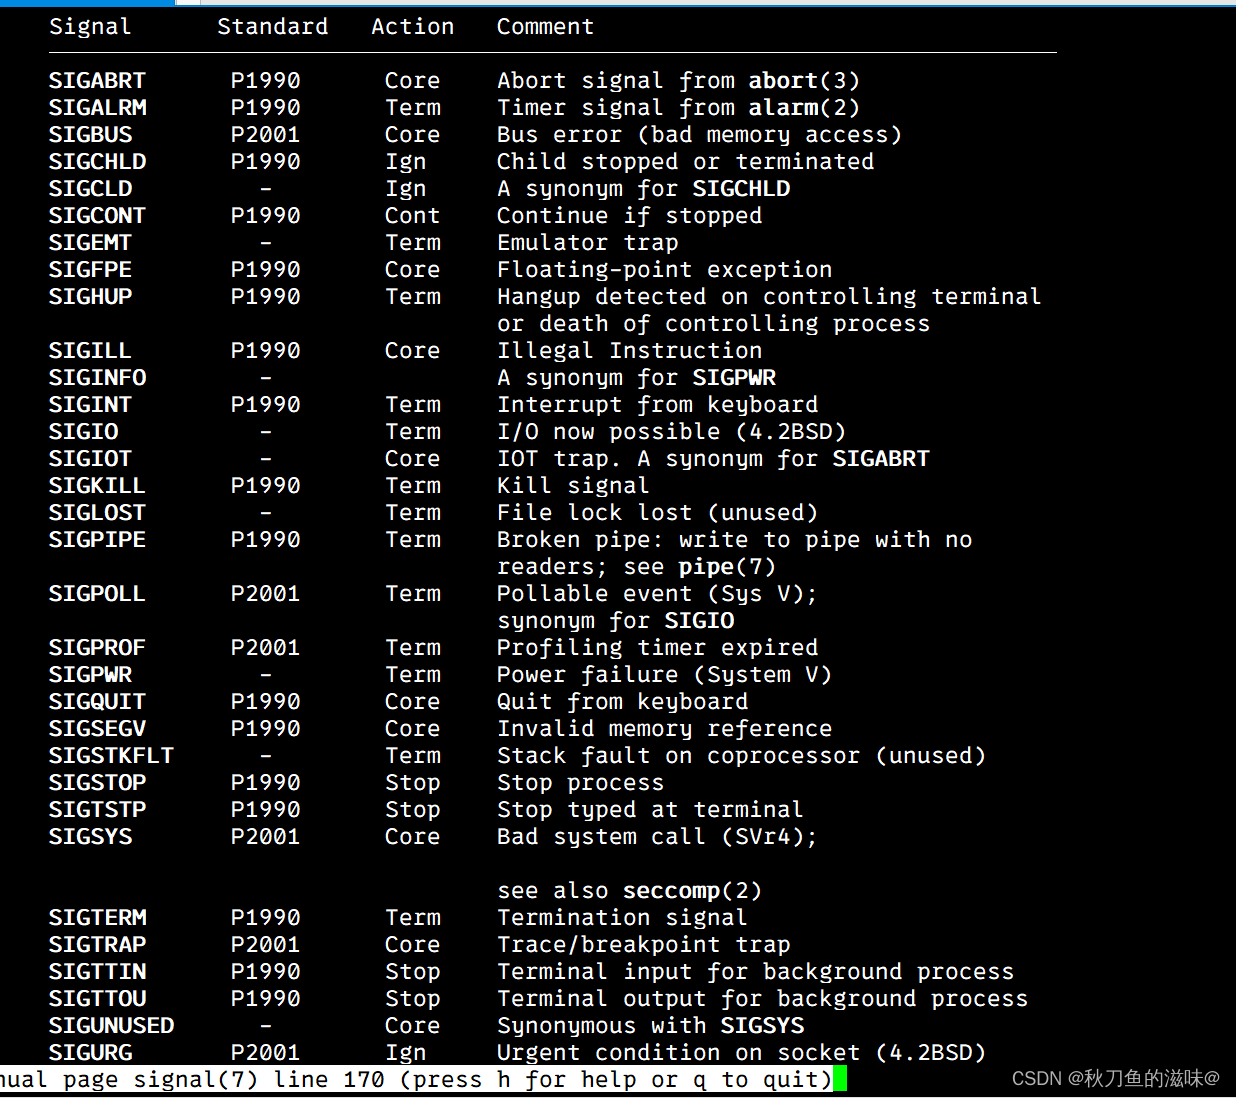Image resolution: width=1236 pixels, height=1098 pixels.
Task: Open the bold pipe(7) man page reference
Action: (726, 567)
